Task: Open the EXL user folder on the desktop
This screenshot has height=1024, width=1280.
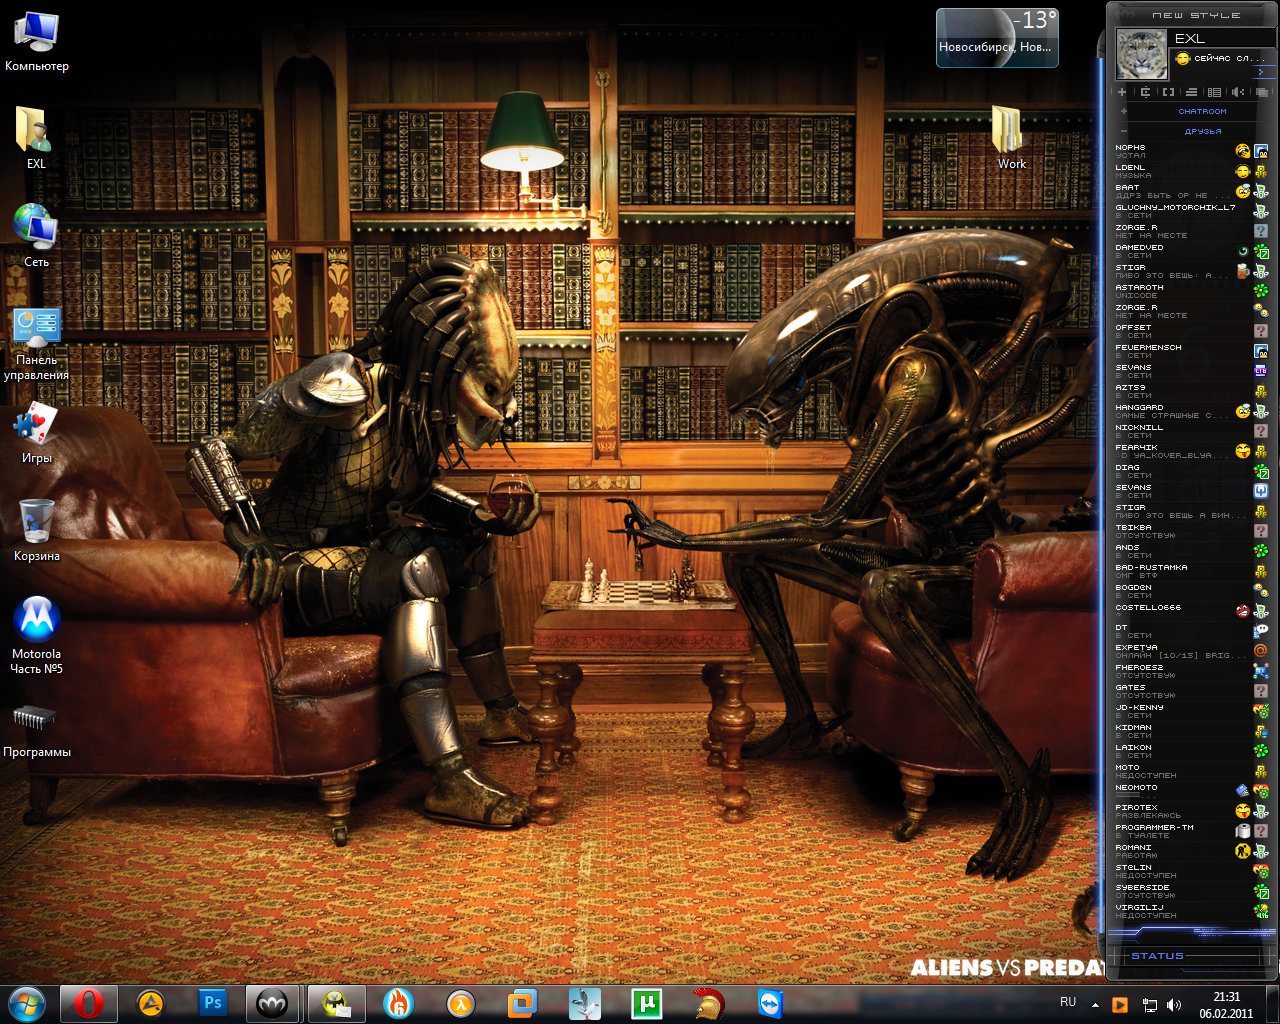Action: [x=37, y=138]
